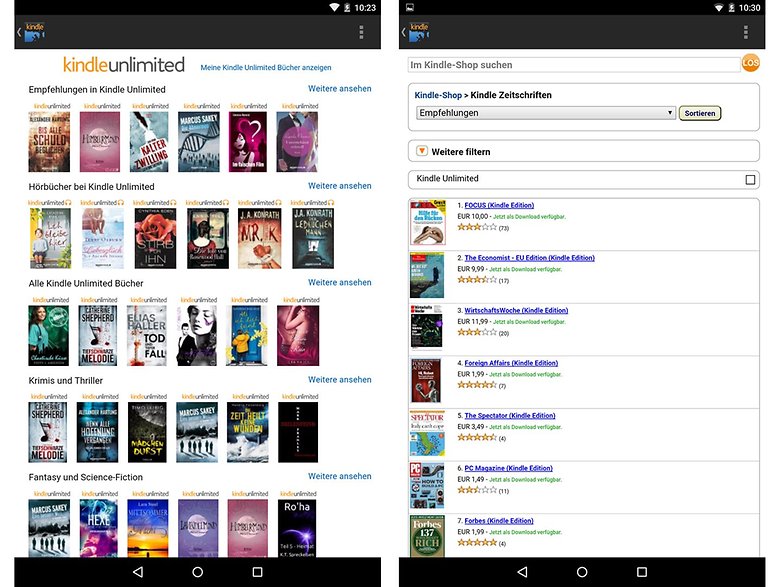Tap the orange LOS search button
Image resolution: width=782 pixels, height=587 pixels.
click(x=751, y=63)
